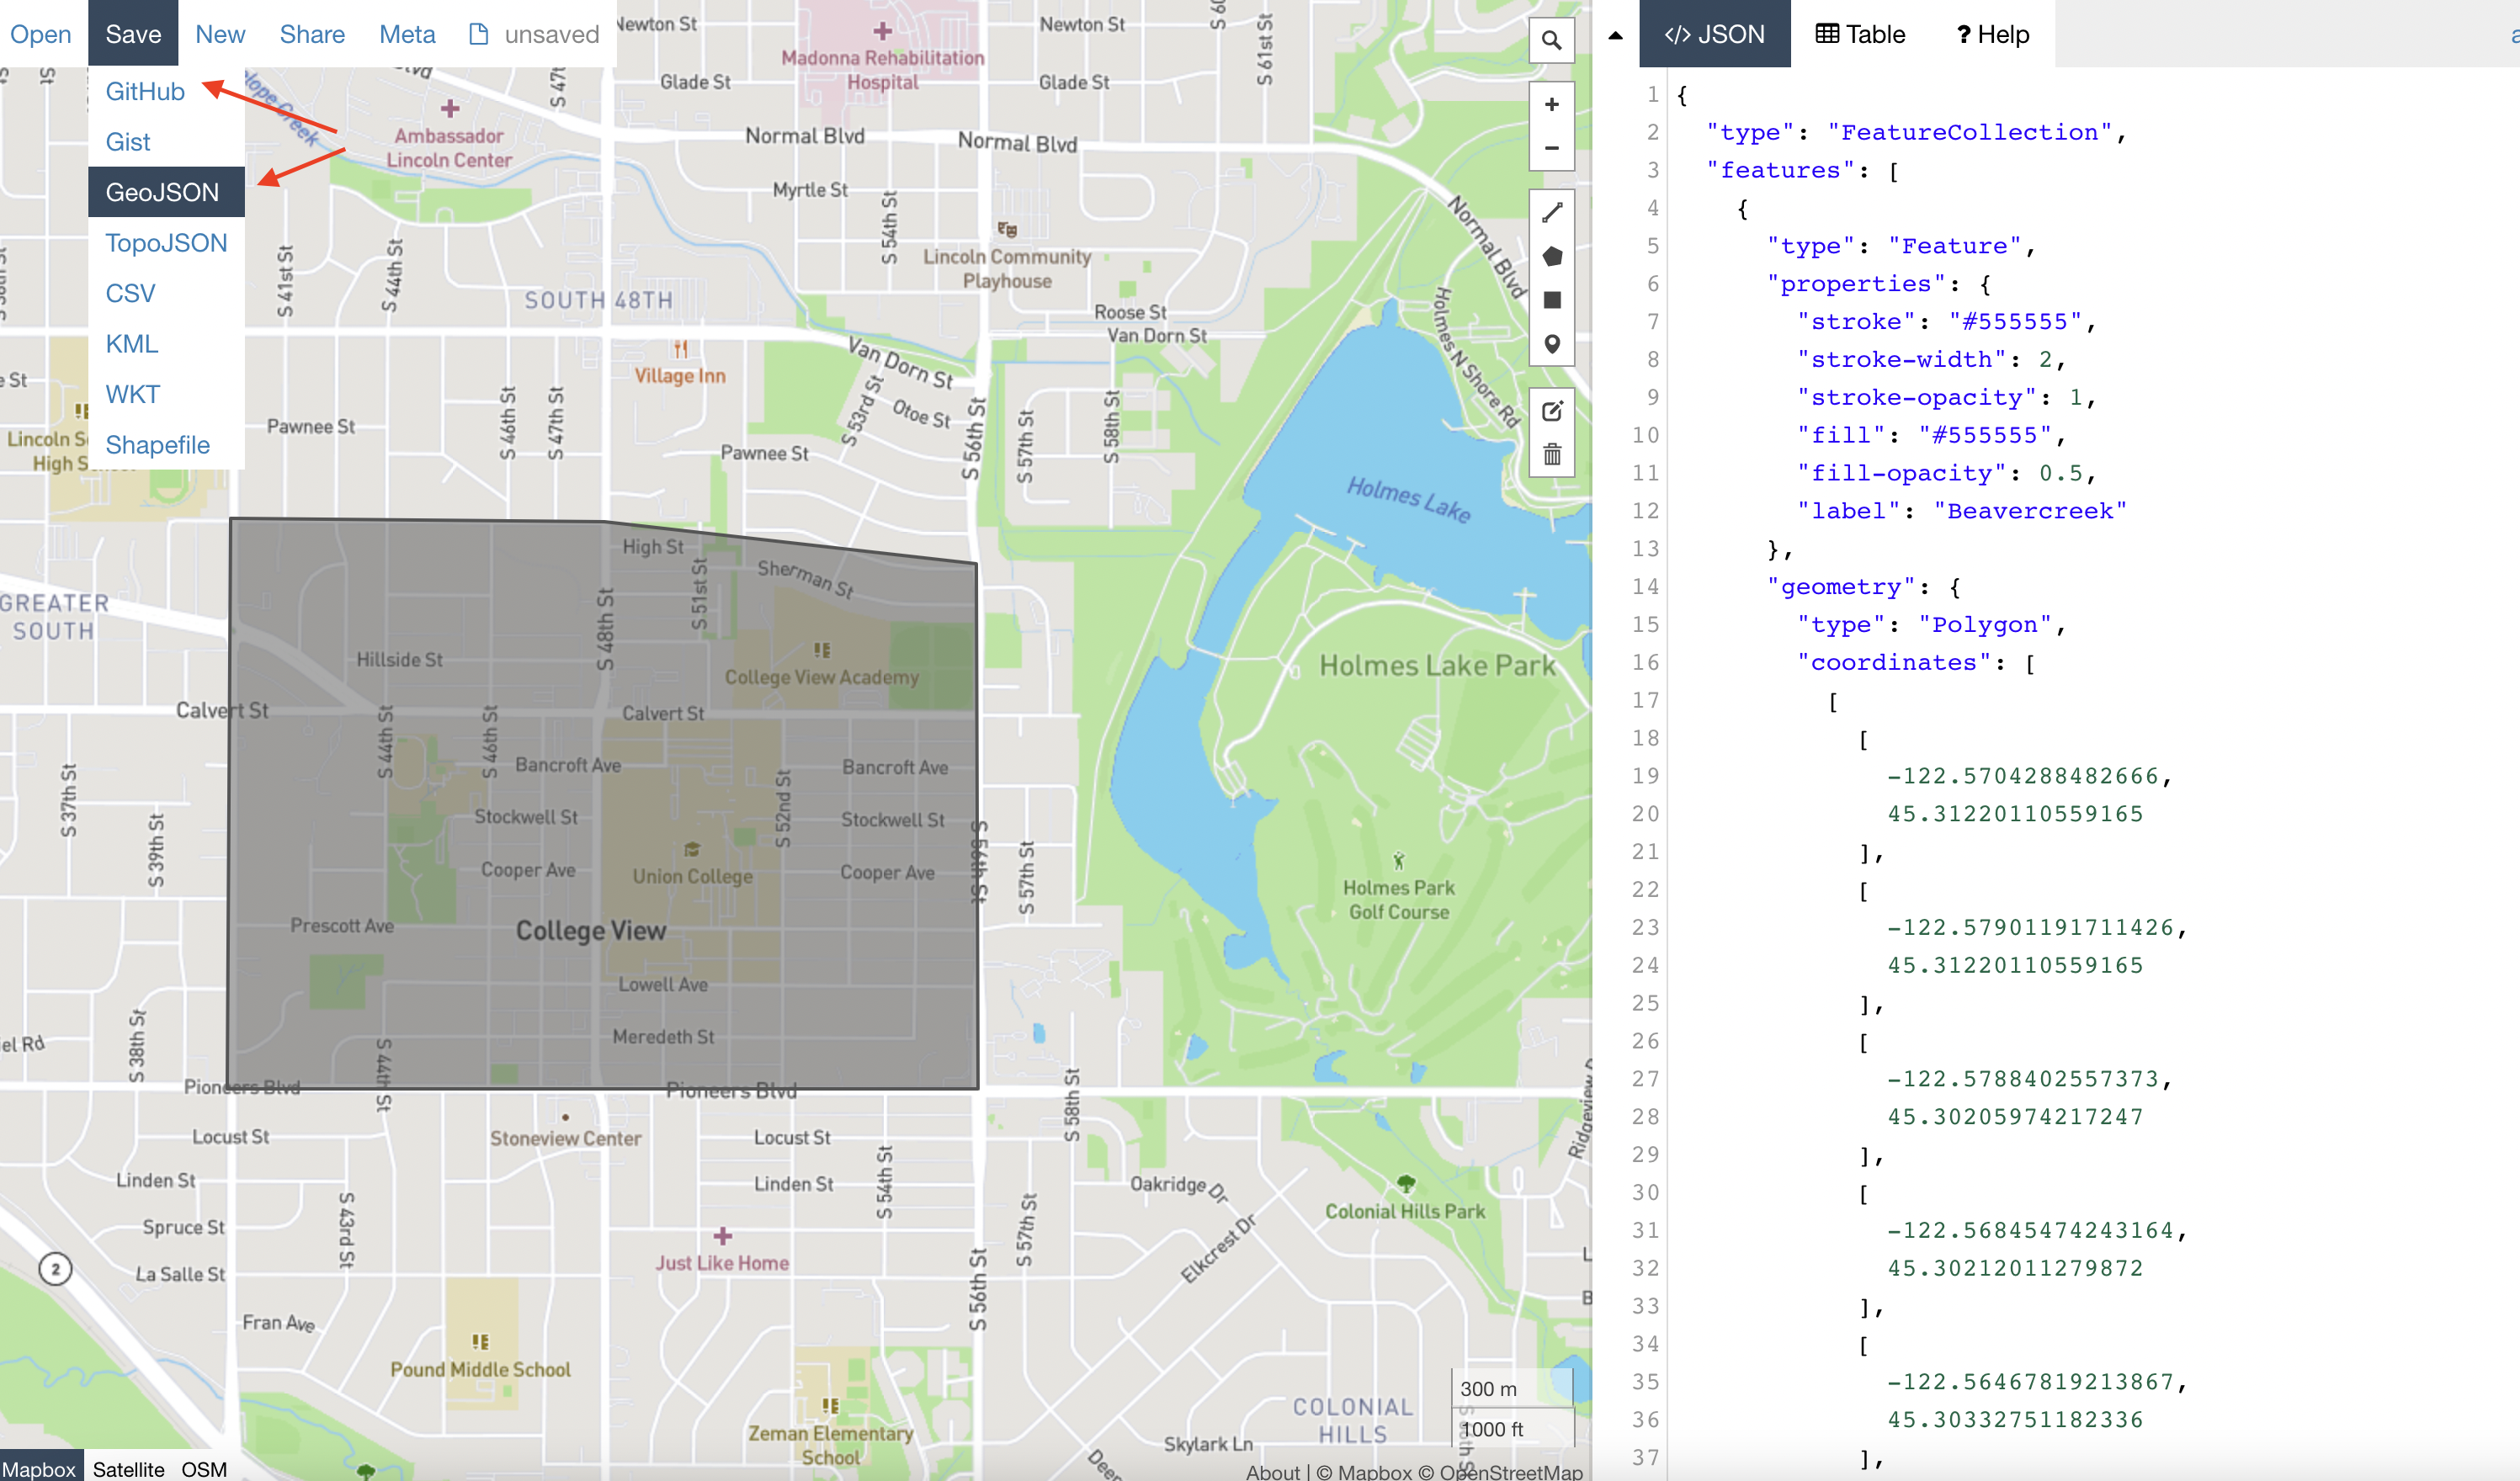Select the place marker tool

(1551, 344)
